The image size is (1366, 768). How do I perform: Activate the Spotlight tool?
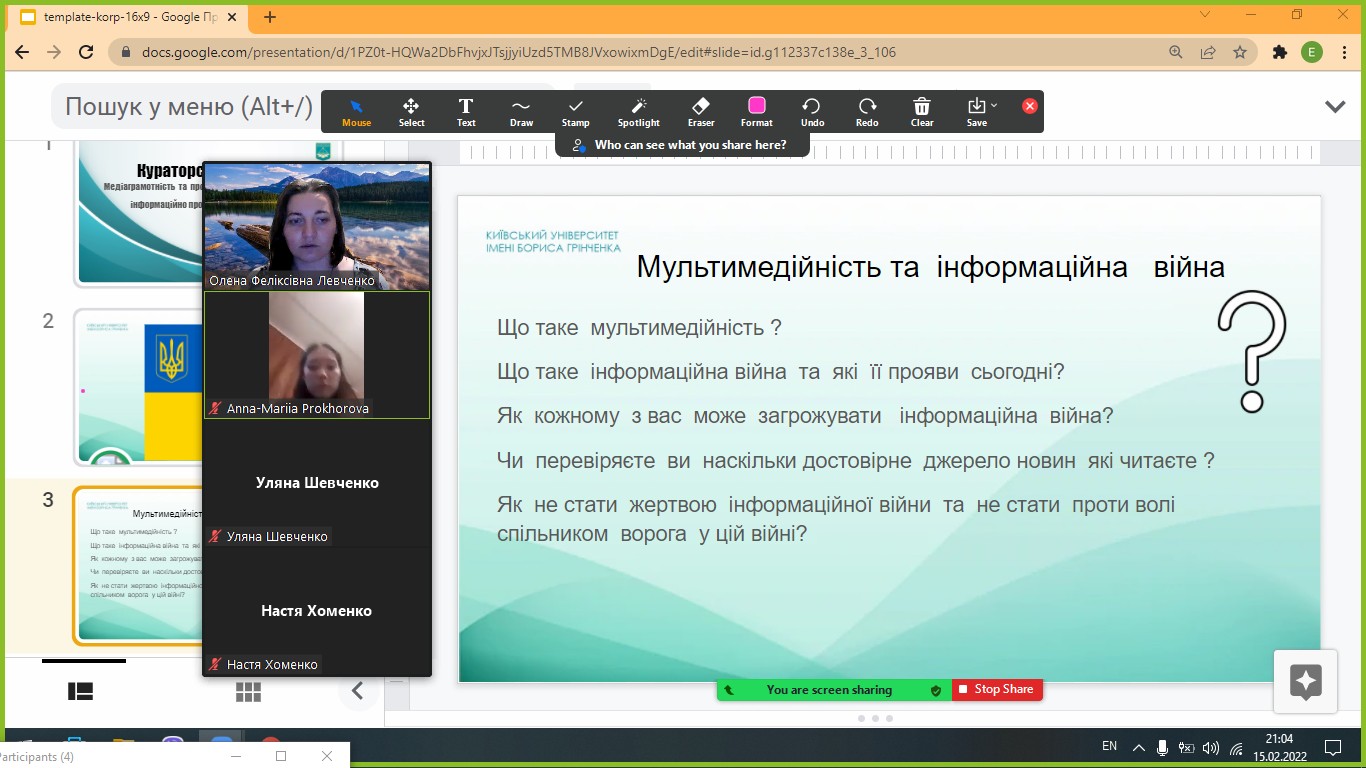(x=638, y=111)
